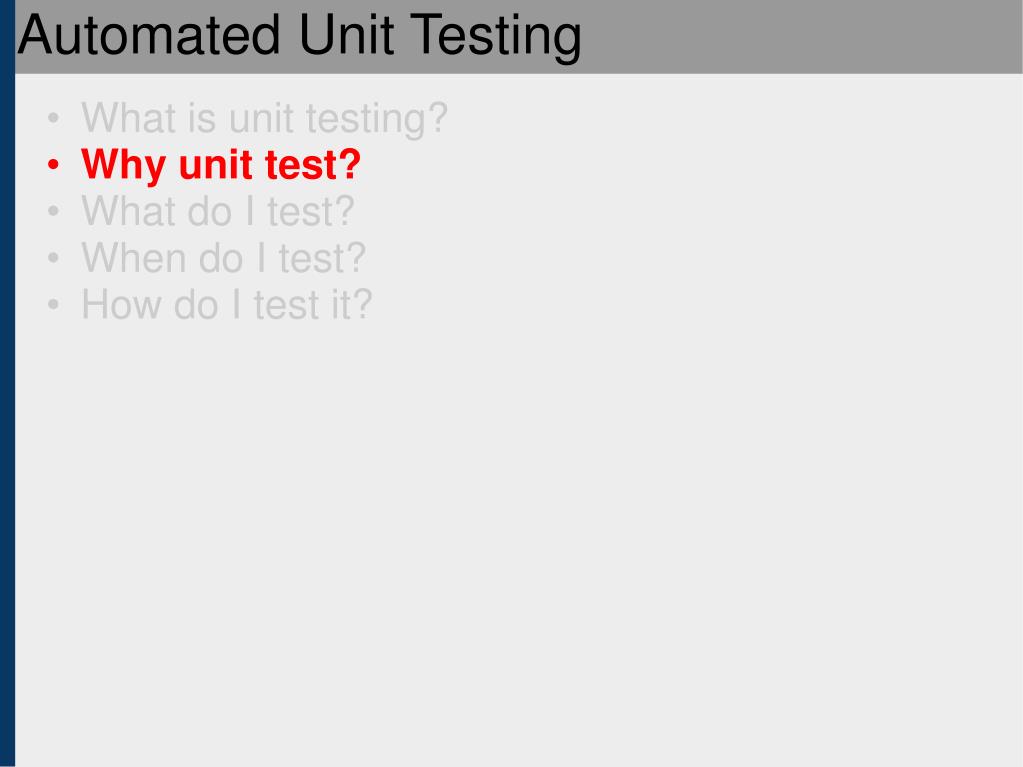Screen dimensions: 1023x767
Task: Click the 'What do I test?' bullet text
Action: click(217, 211)
